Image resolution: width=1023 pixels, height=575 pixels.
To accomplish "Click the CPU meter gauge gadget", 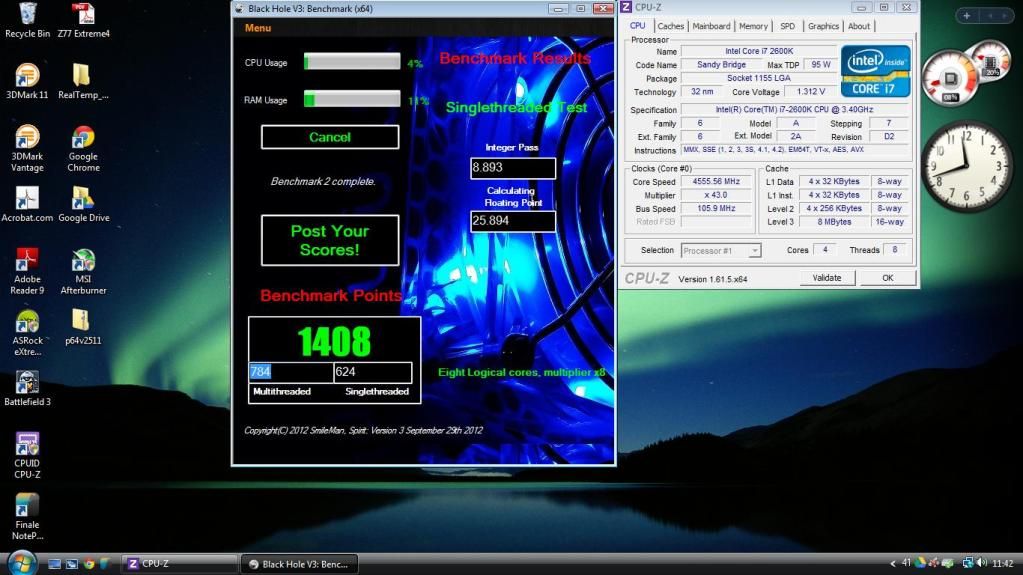I will pyautogui.click(x=951, y=80).
